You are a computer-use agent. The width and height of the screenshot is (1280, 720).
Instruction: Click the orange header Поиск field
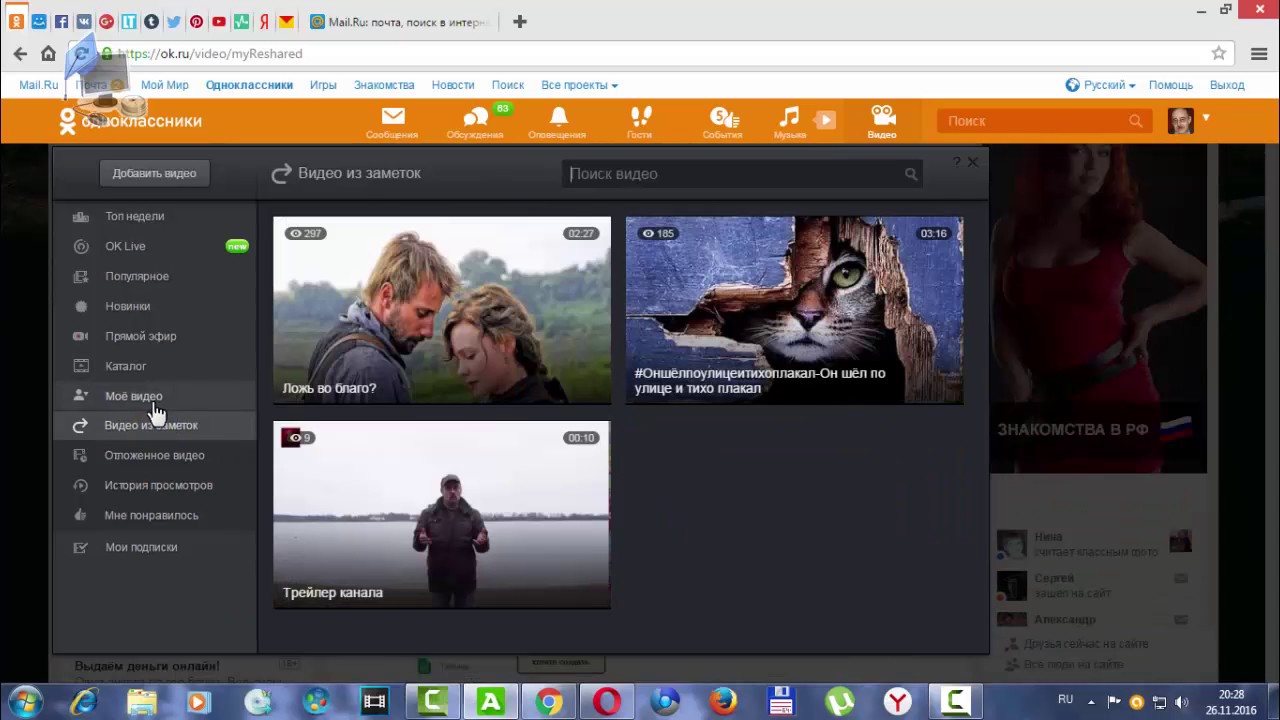pos(1043,121)
